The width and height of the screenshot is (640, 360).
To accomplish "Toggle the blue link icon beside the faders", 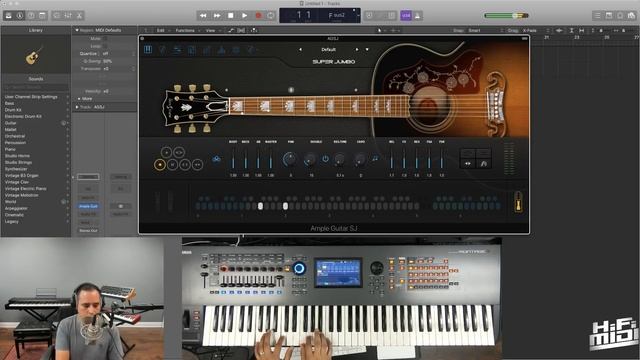I will point(216,159).
